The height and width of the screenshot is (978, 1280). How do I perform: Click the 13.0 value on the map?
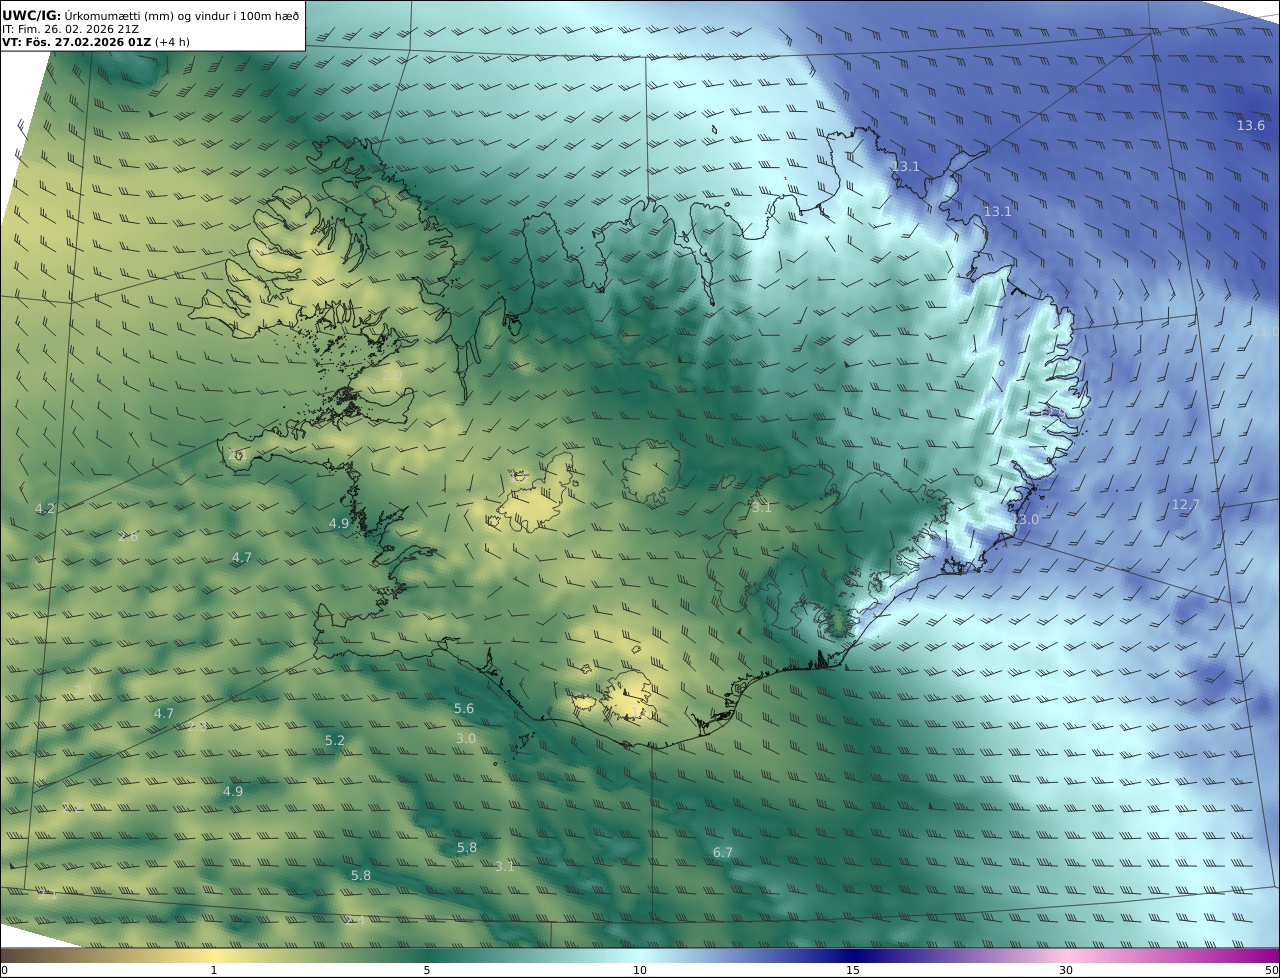pyautogui.click(x=1026, y=520)
